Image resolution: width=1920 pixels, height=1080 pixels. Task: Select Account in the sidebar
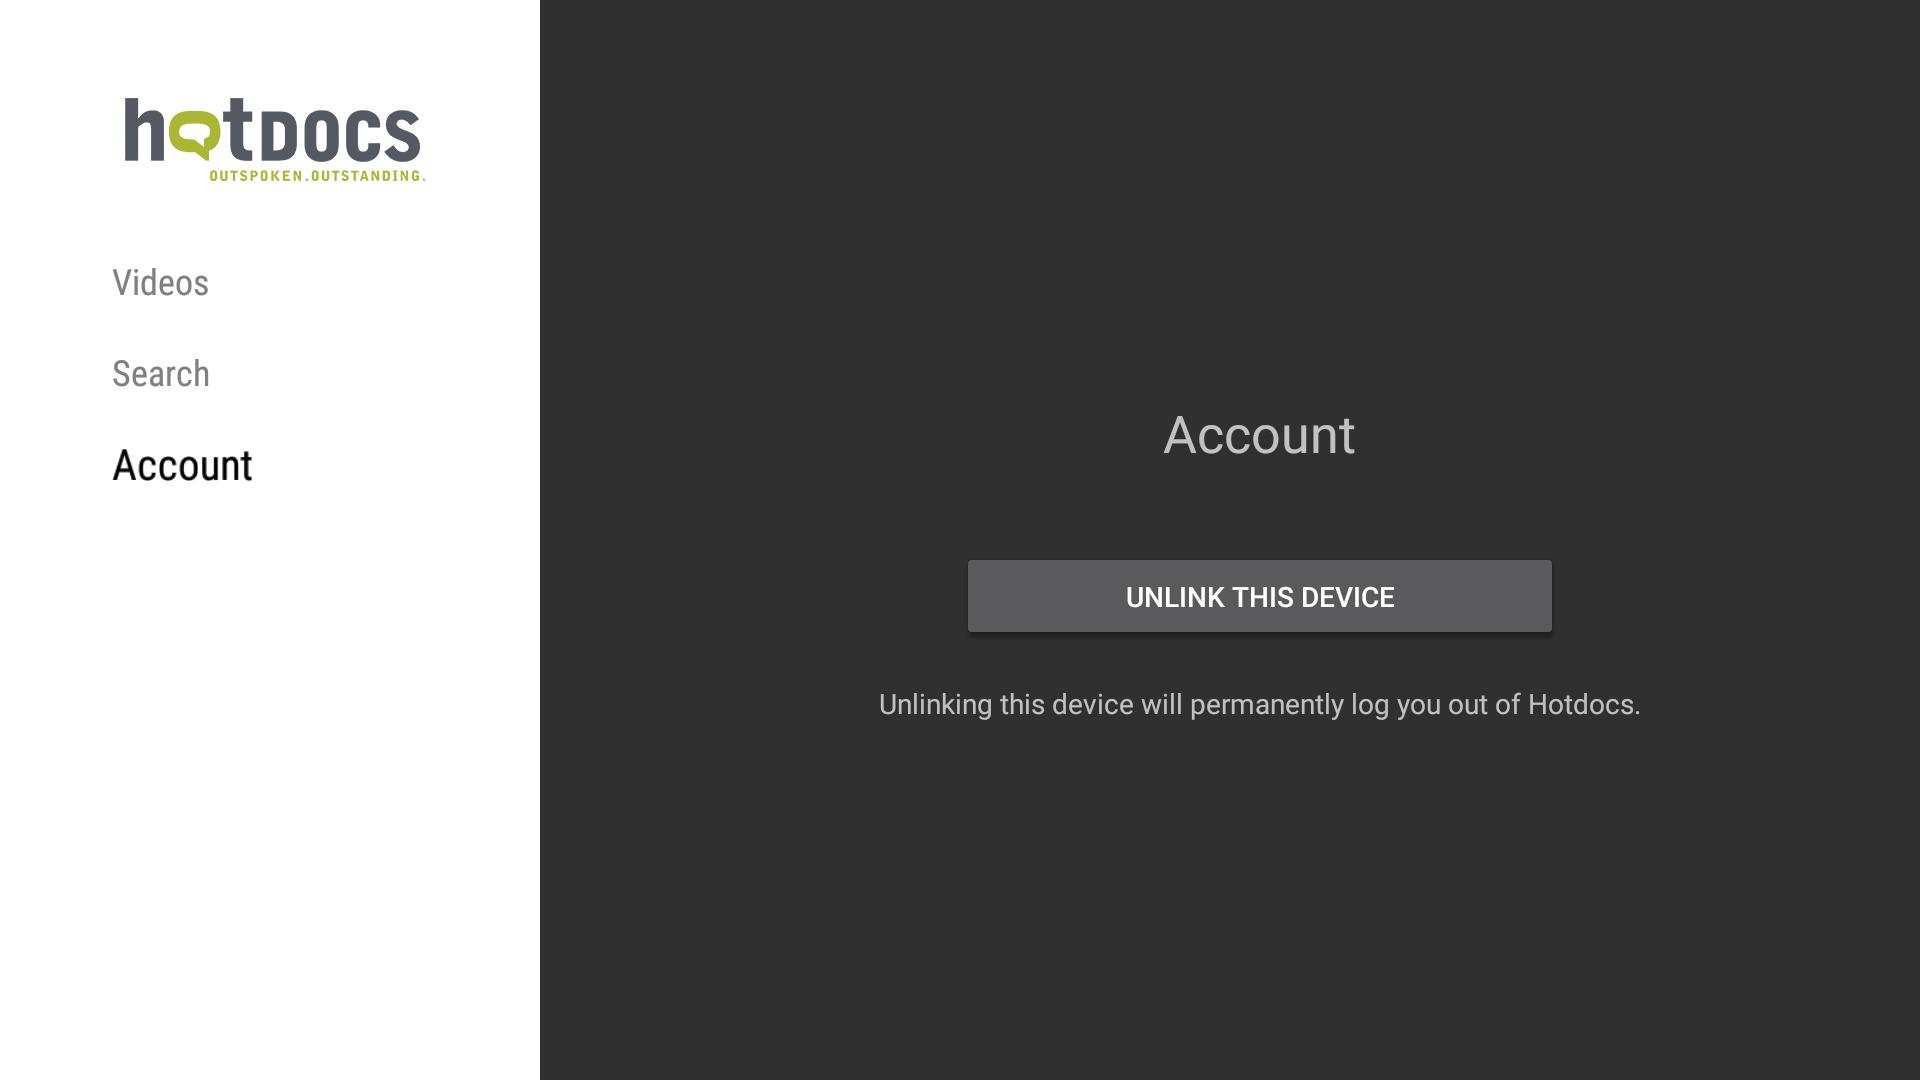pyautogui.click(x=182, y=465)
